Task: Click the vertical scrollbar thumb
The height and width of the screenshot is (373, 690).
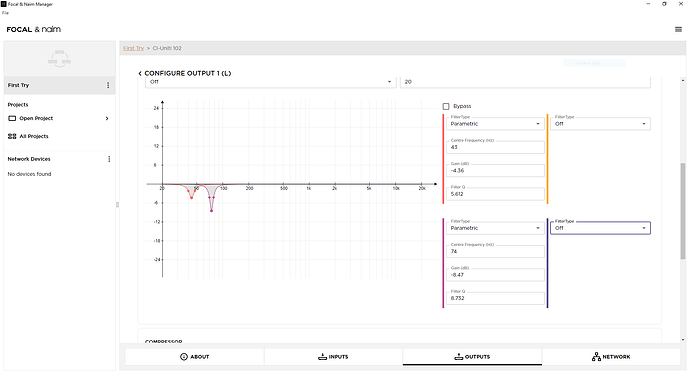Action: coord(683,211)
